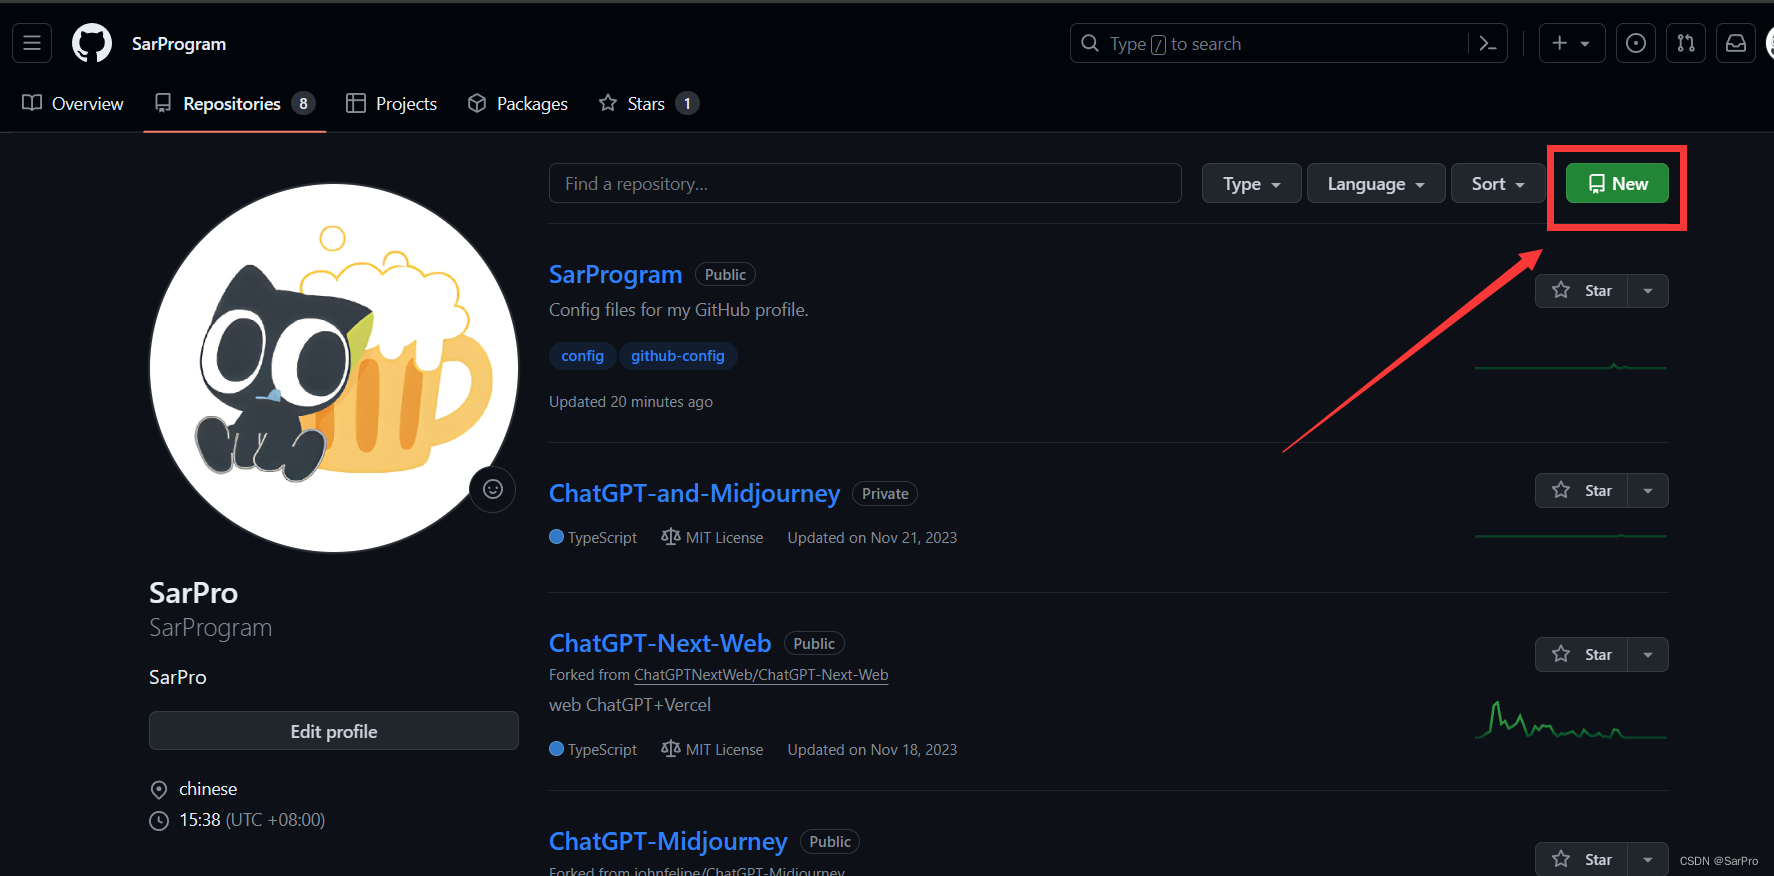Click the "Updated on Nov 18, 2023" text
This screenshot has height=876, width=1774.
(x=872, y=750)
